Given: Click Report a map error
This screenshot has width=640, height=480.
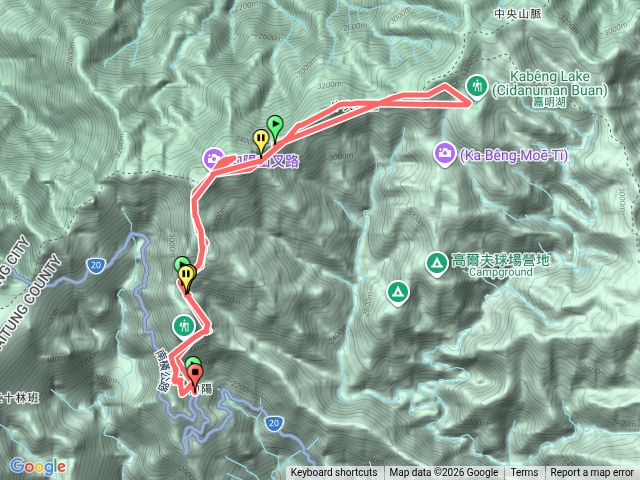Looking at the screenshot, I should coord(592,473).
